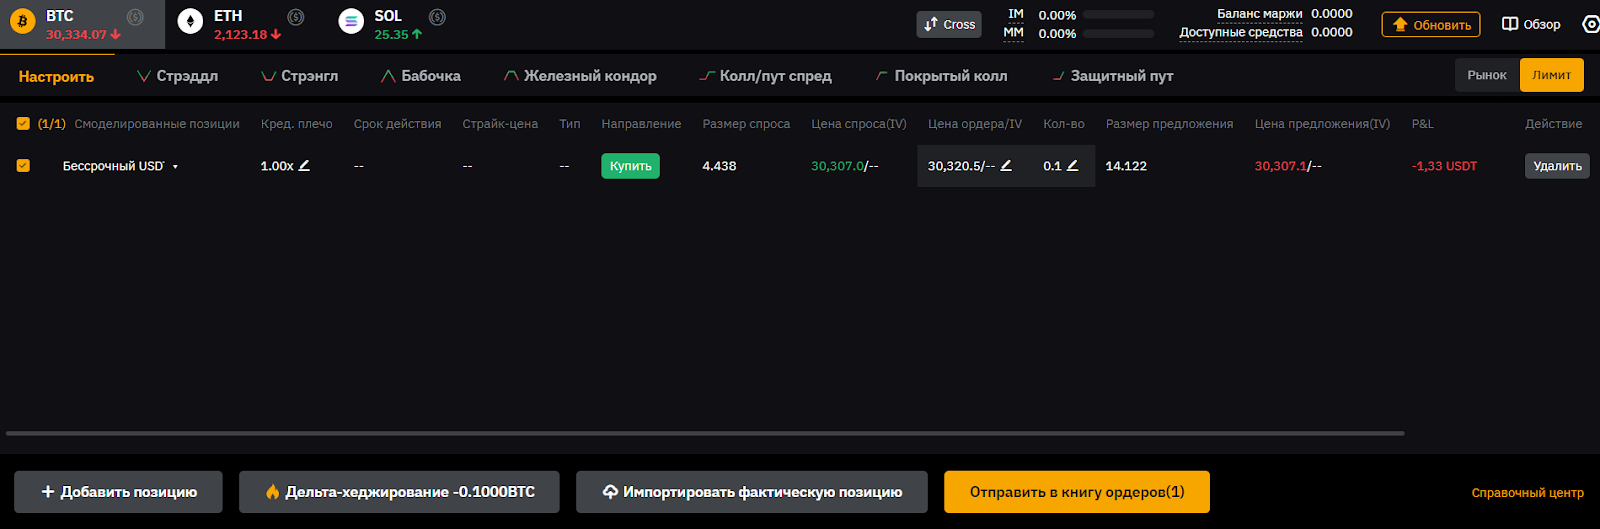This screenshot has height=529, width=1600.
Task: Toggle direction using the Купить button
Action: pos(630,166)
